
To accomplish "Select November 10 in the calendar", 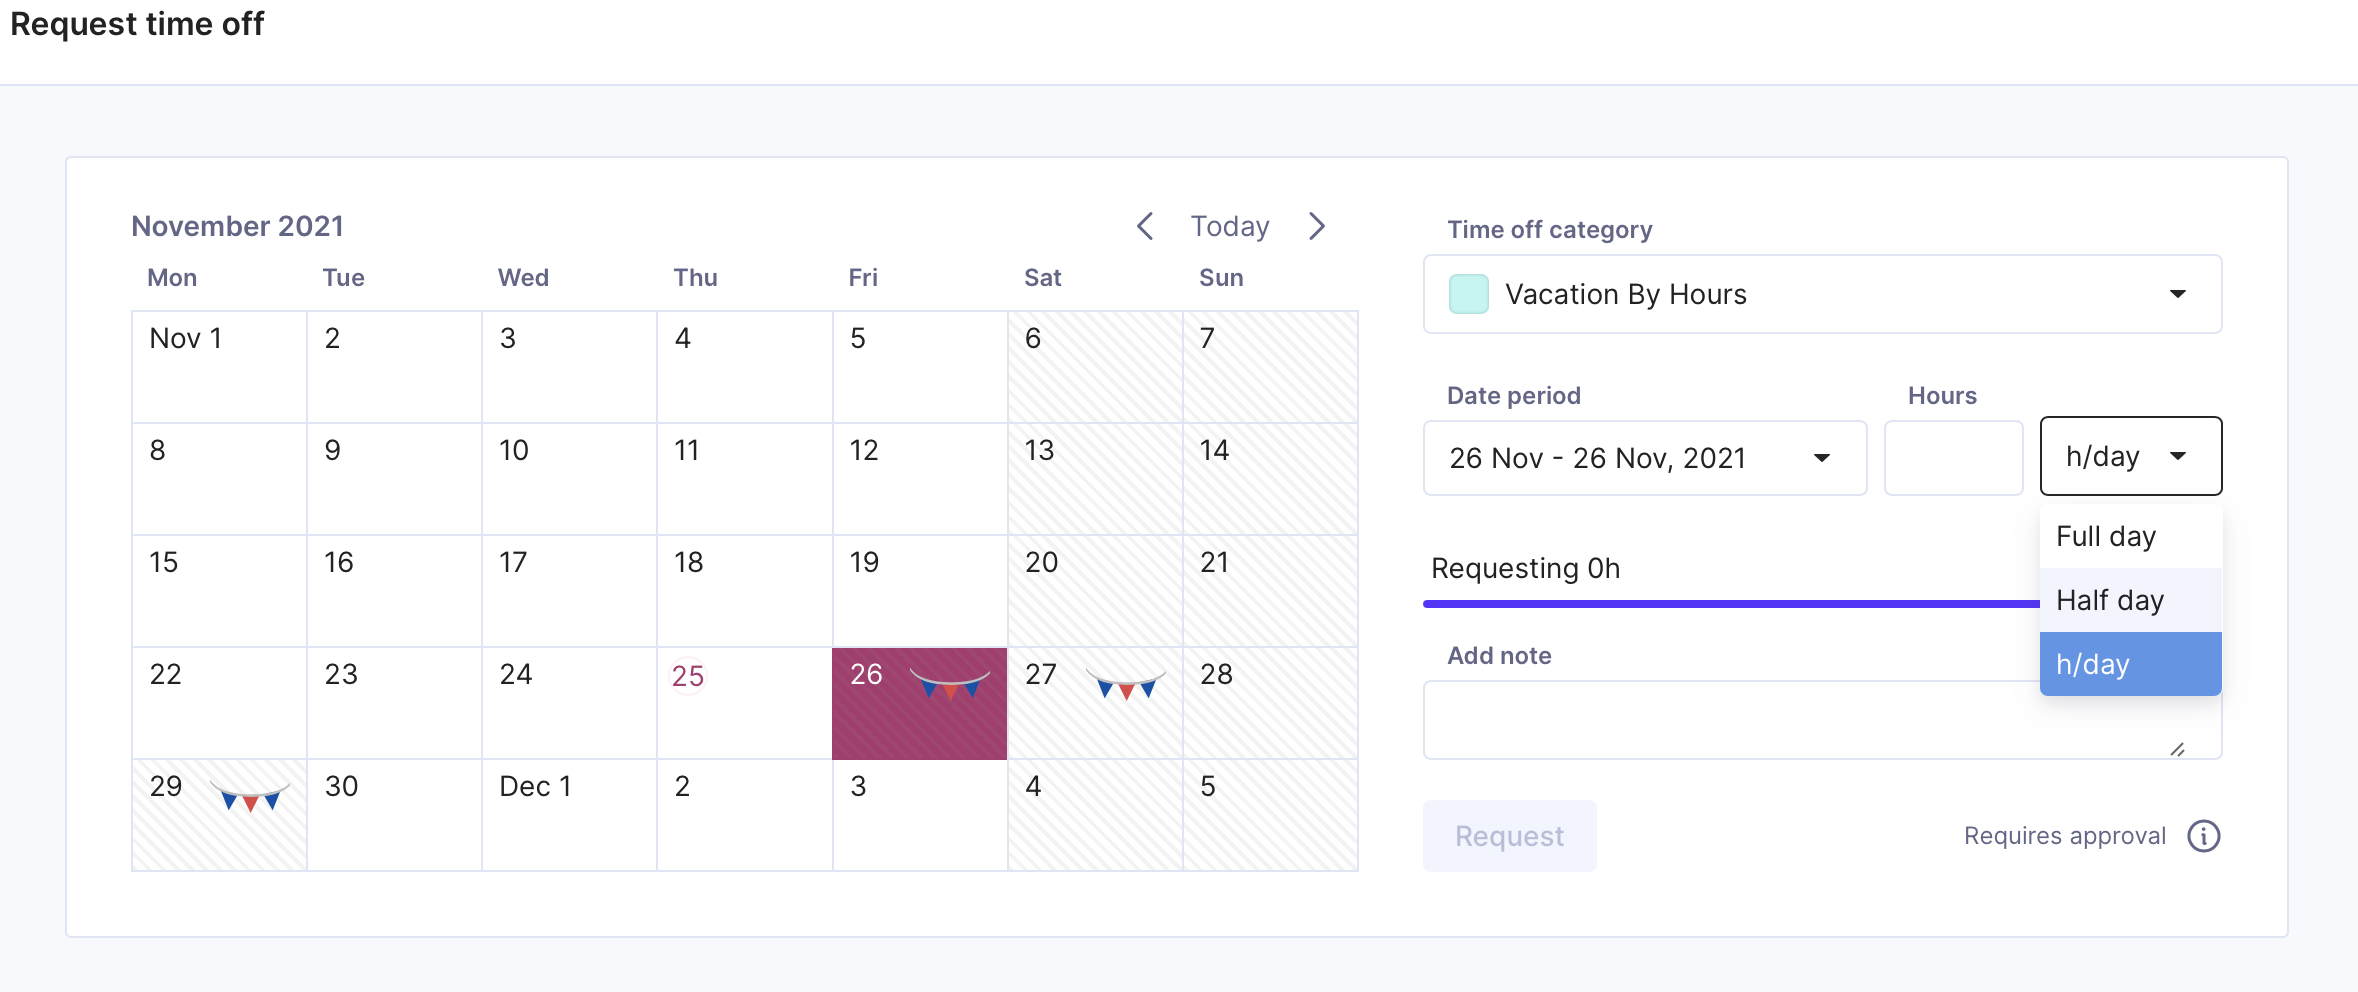I will [569, 479].
